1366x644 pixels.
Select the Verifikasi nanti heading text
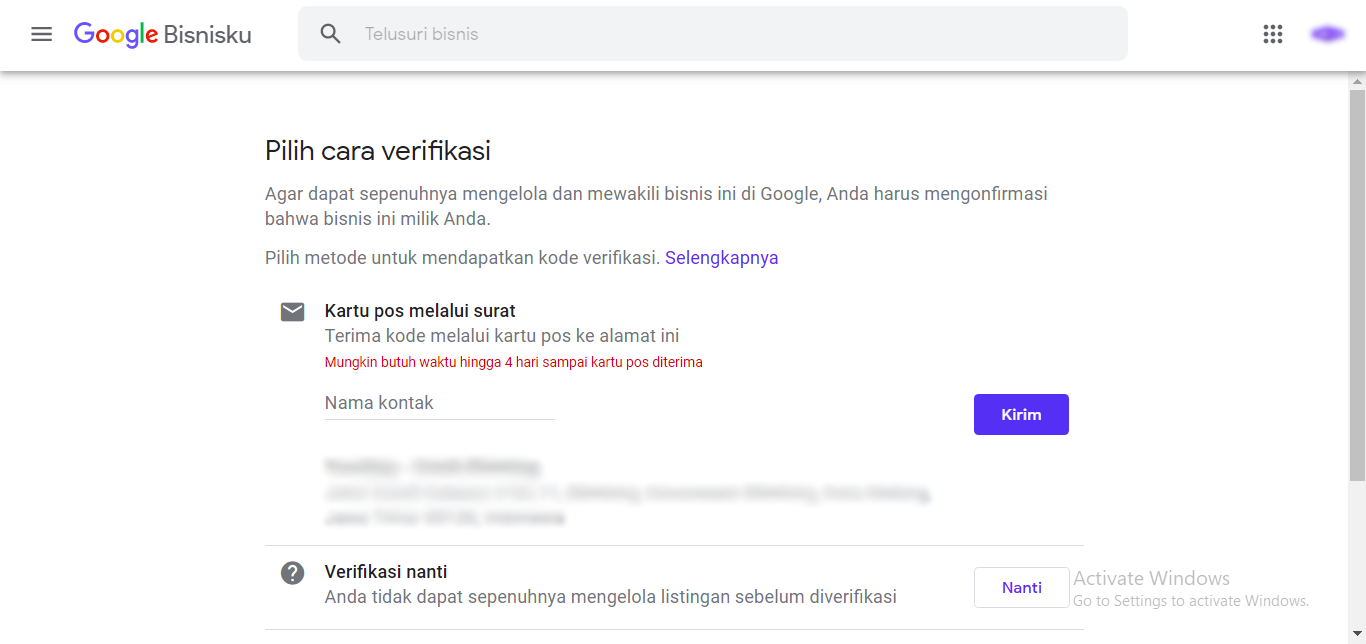point(386,571)
